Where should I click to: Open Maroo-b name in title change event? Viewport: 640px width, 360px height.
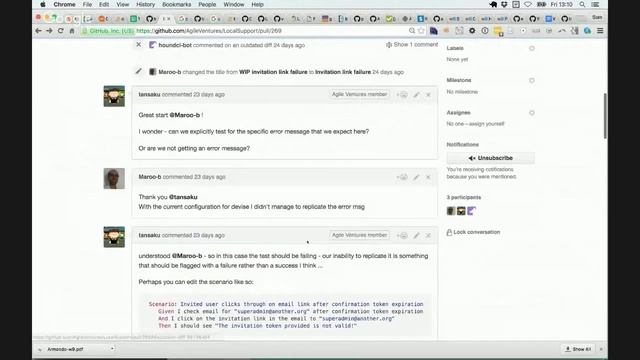[x=169, y=72]
